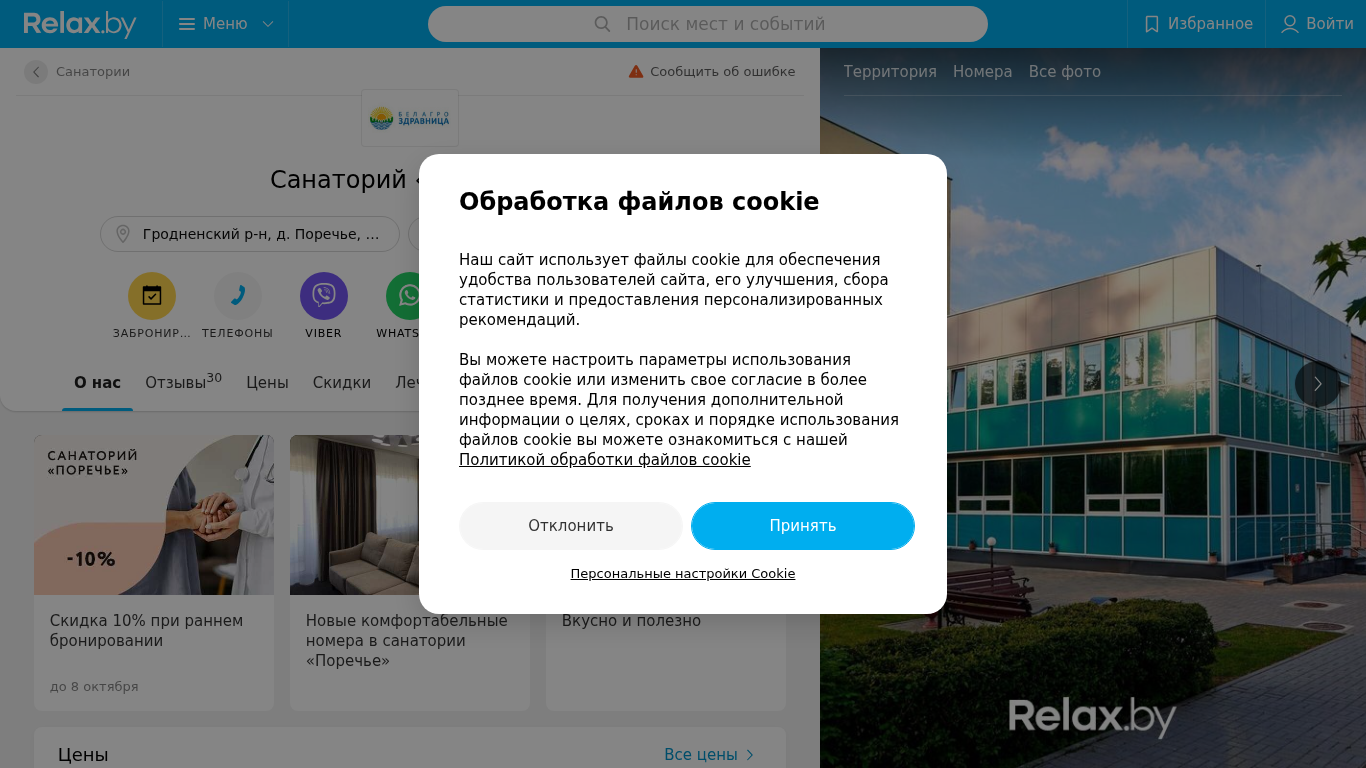The image size is (1366, 768).
Task: Click the warning icon Сообщить об ошибке
Action: pyautogui.click(x=636, y=72)
